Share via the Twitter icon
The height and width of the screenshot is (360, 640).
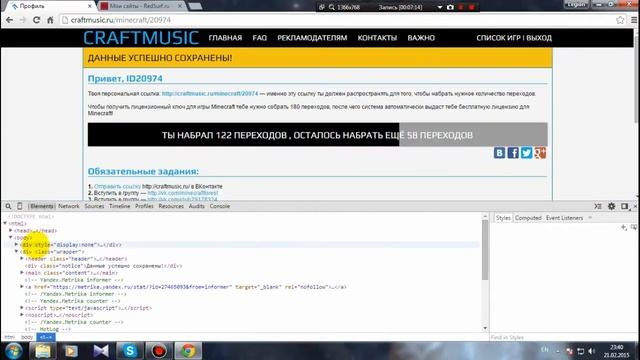[x=527, y=153]
